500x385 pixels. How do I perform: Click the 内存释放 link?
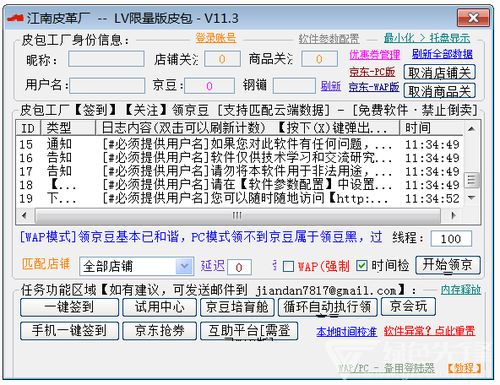tap(461, 289)
